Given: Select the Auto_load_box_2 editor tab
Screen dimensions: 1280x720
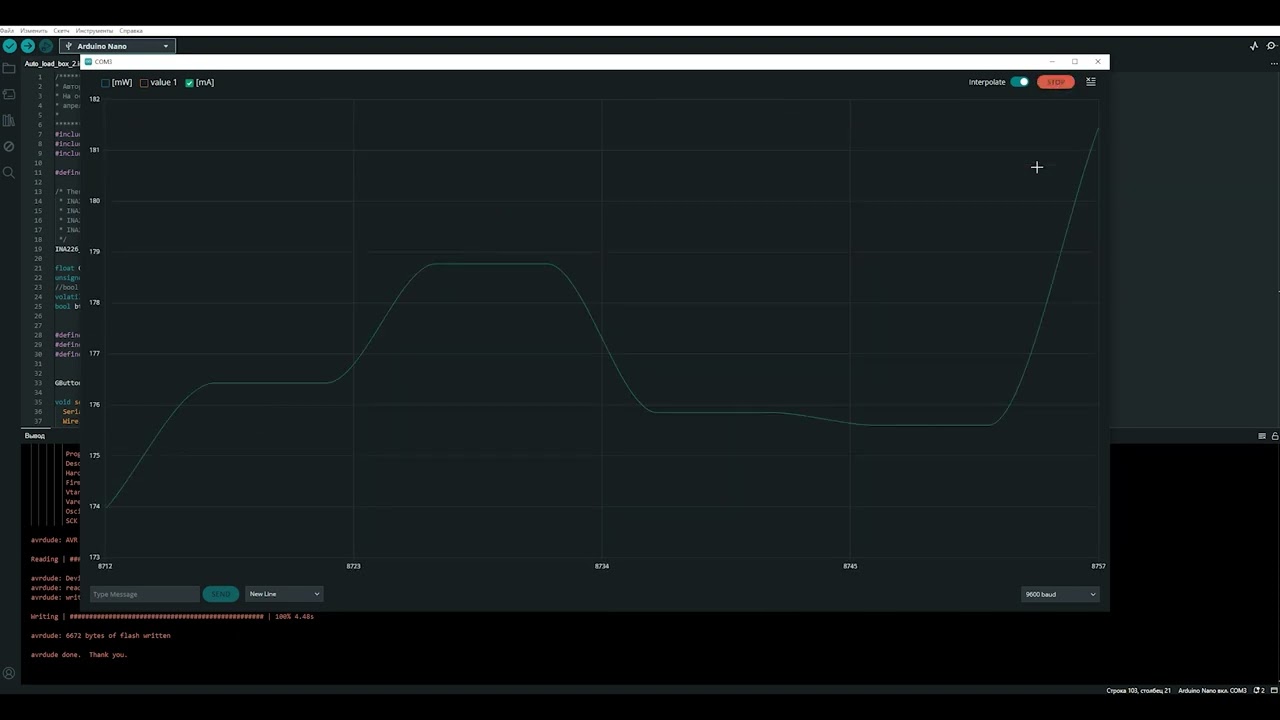Looking at the screenshot, I should 52,63.
